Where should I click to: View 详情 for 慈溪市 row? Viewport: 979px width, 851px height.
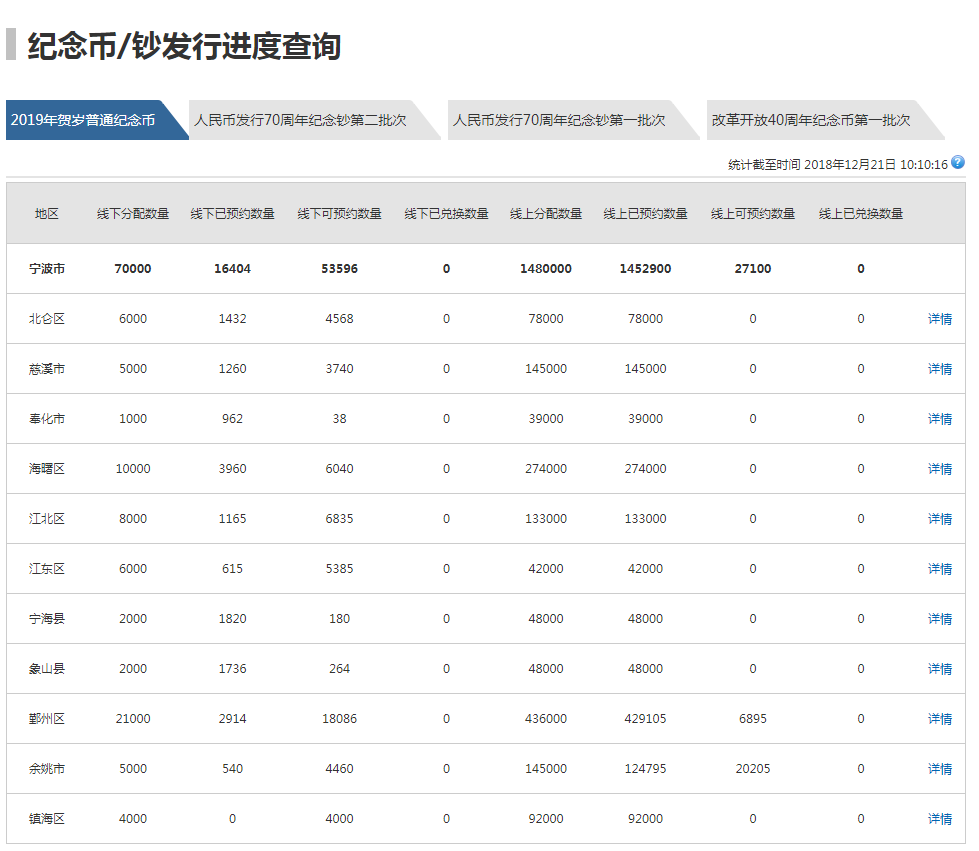[x=939, y=369]
